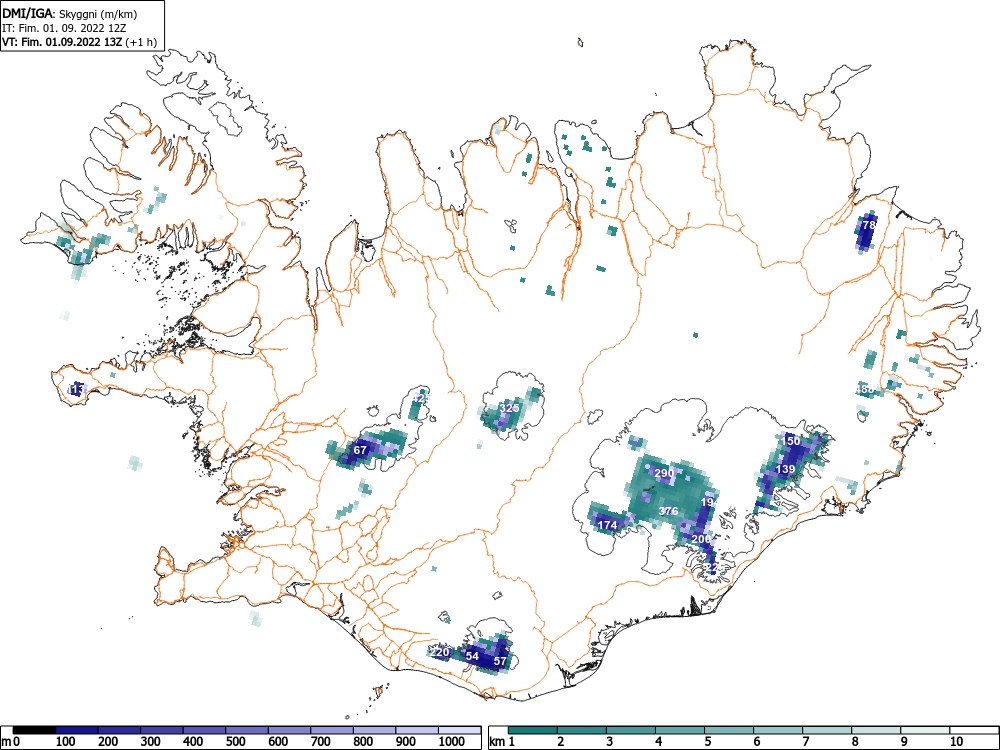Select the 220 value label

(x=441, y=652)
